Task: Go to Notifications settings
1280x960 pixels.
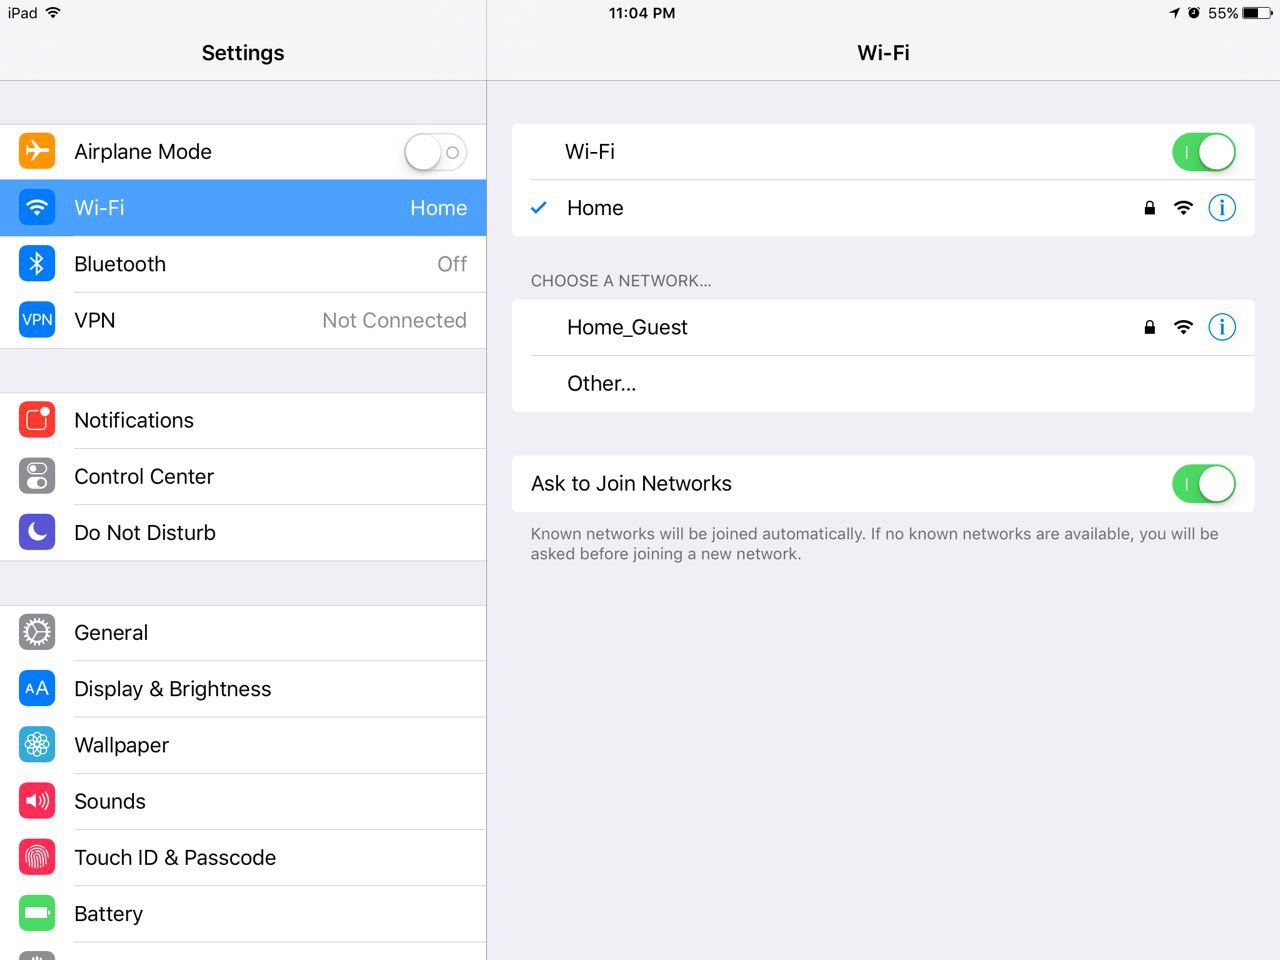Action: click(243, 420)
